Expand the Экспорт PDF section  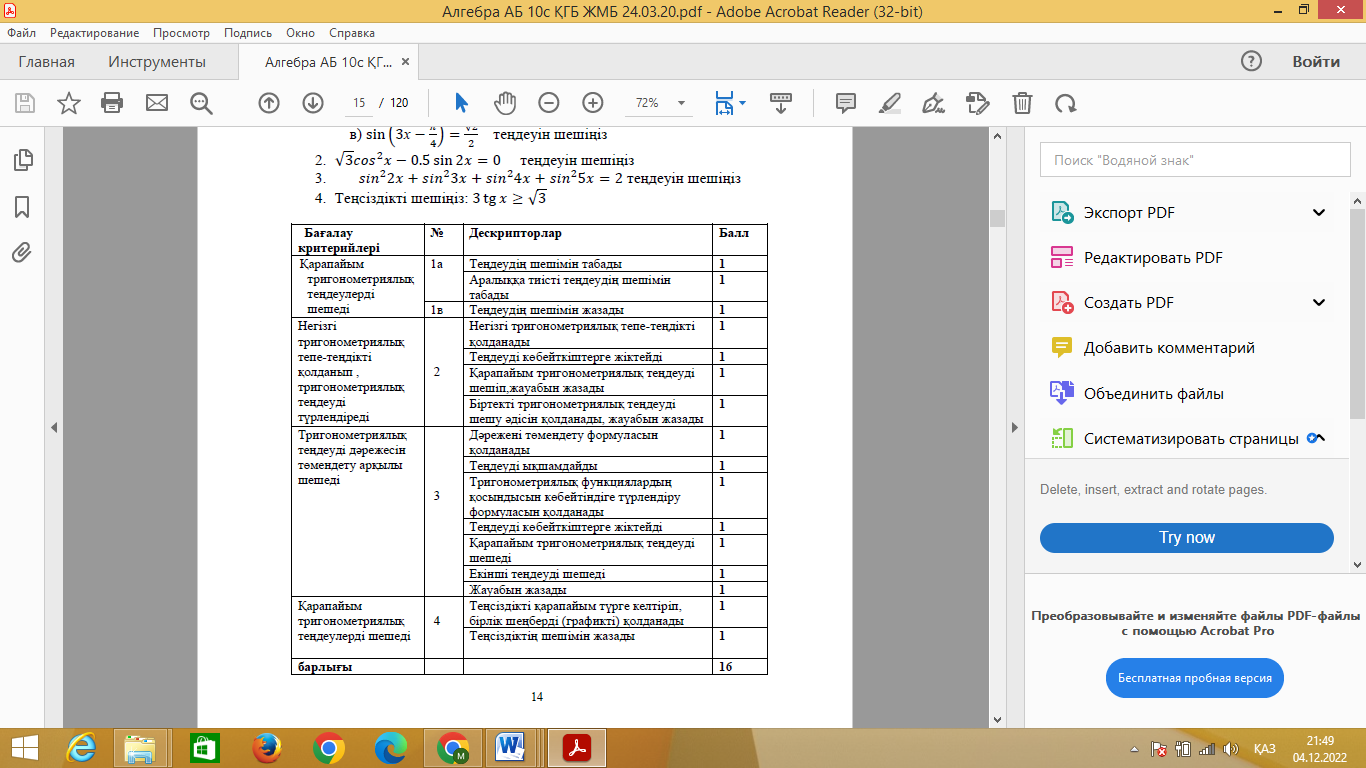pos(1319,212)
